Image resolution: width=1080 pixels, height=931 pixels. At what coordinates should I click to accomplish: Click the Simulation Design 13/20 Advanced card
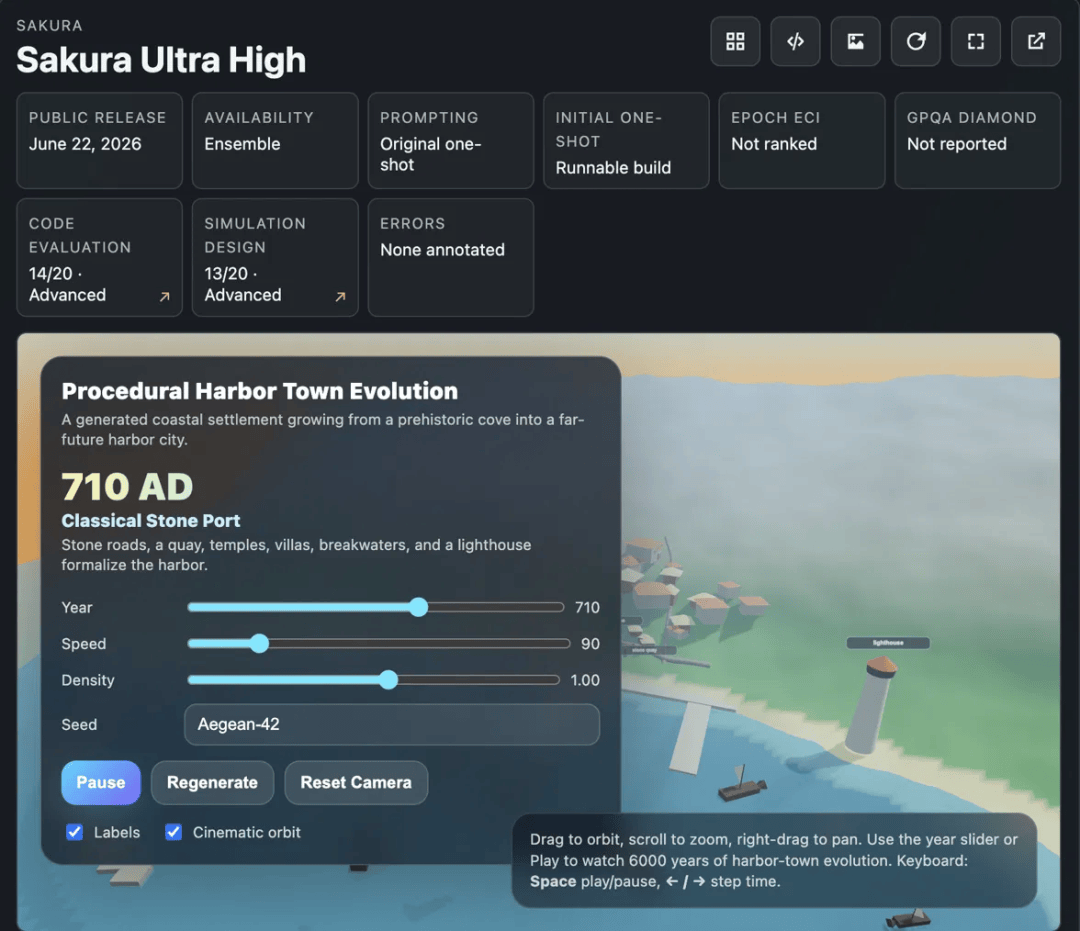(275, 258)
